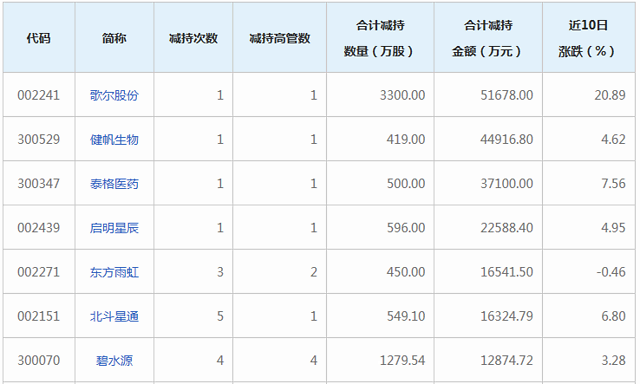
Task: Click the 近10日涨跌（%） column header
Action: point(588,38)
